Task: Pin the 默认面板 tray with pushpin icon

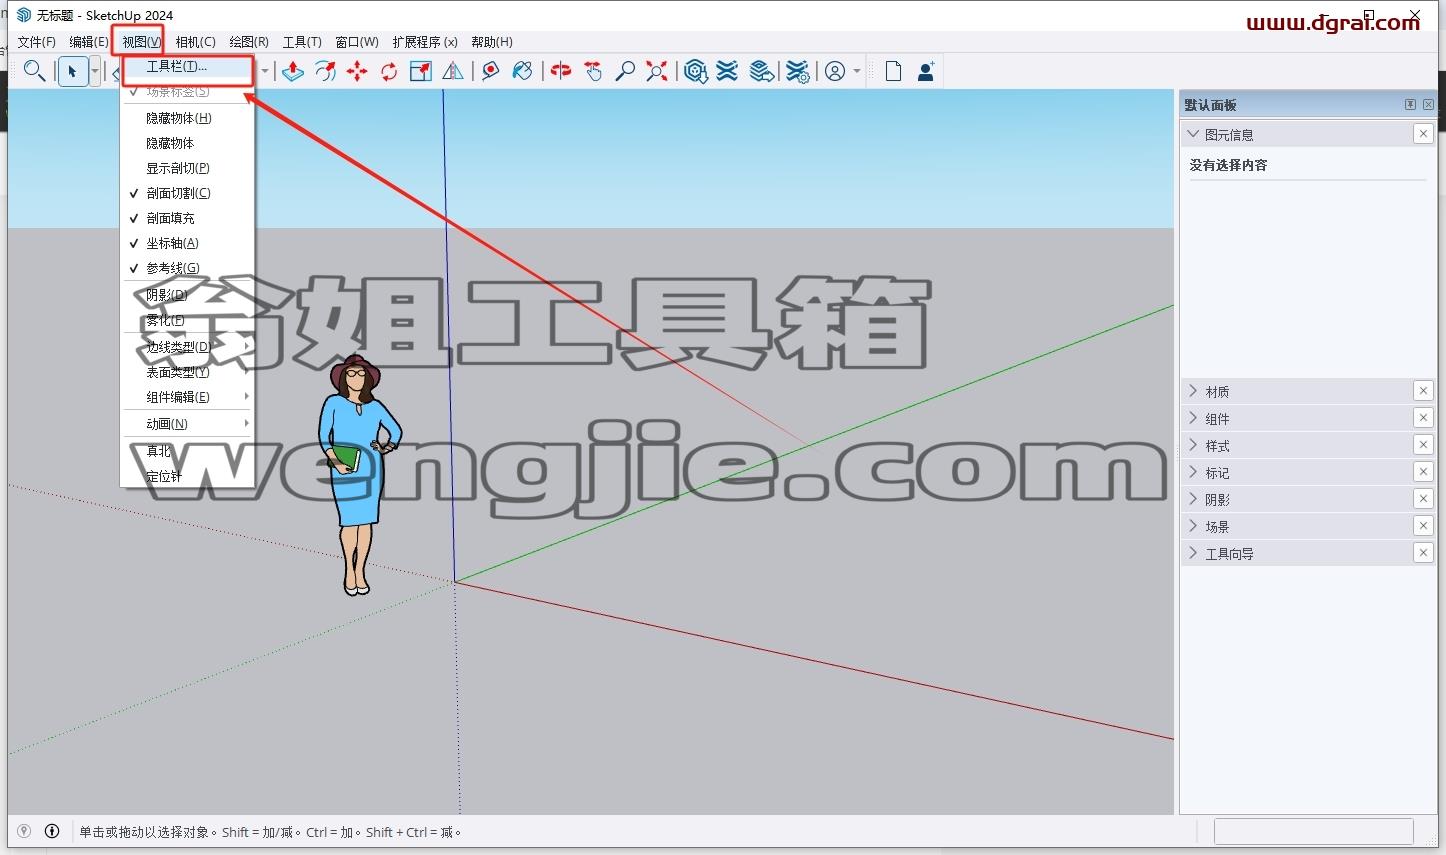Action: point(1410,105)
